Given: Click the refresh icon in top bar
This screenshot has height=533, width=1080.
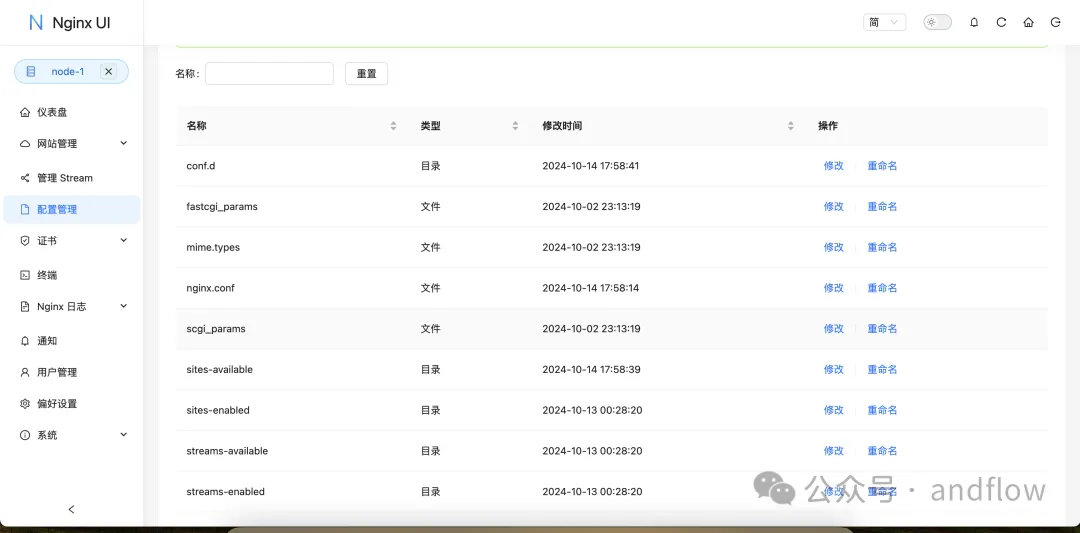Looking at the screenshot, I should click(x=1001, y=22).
